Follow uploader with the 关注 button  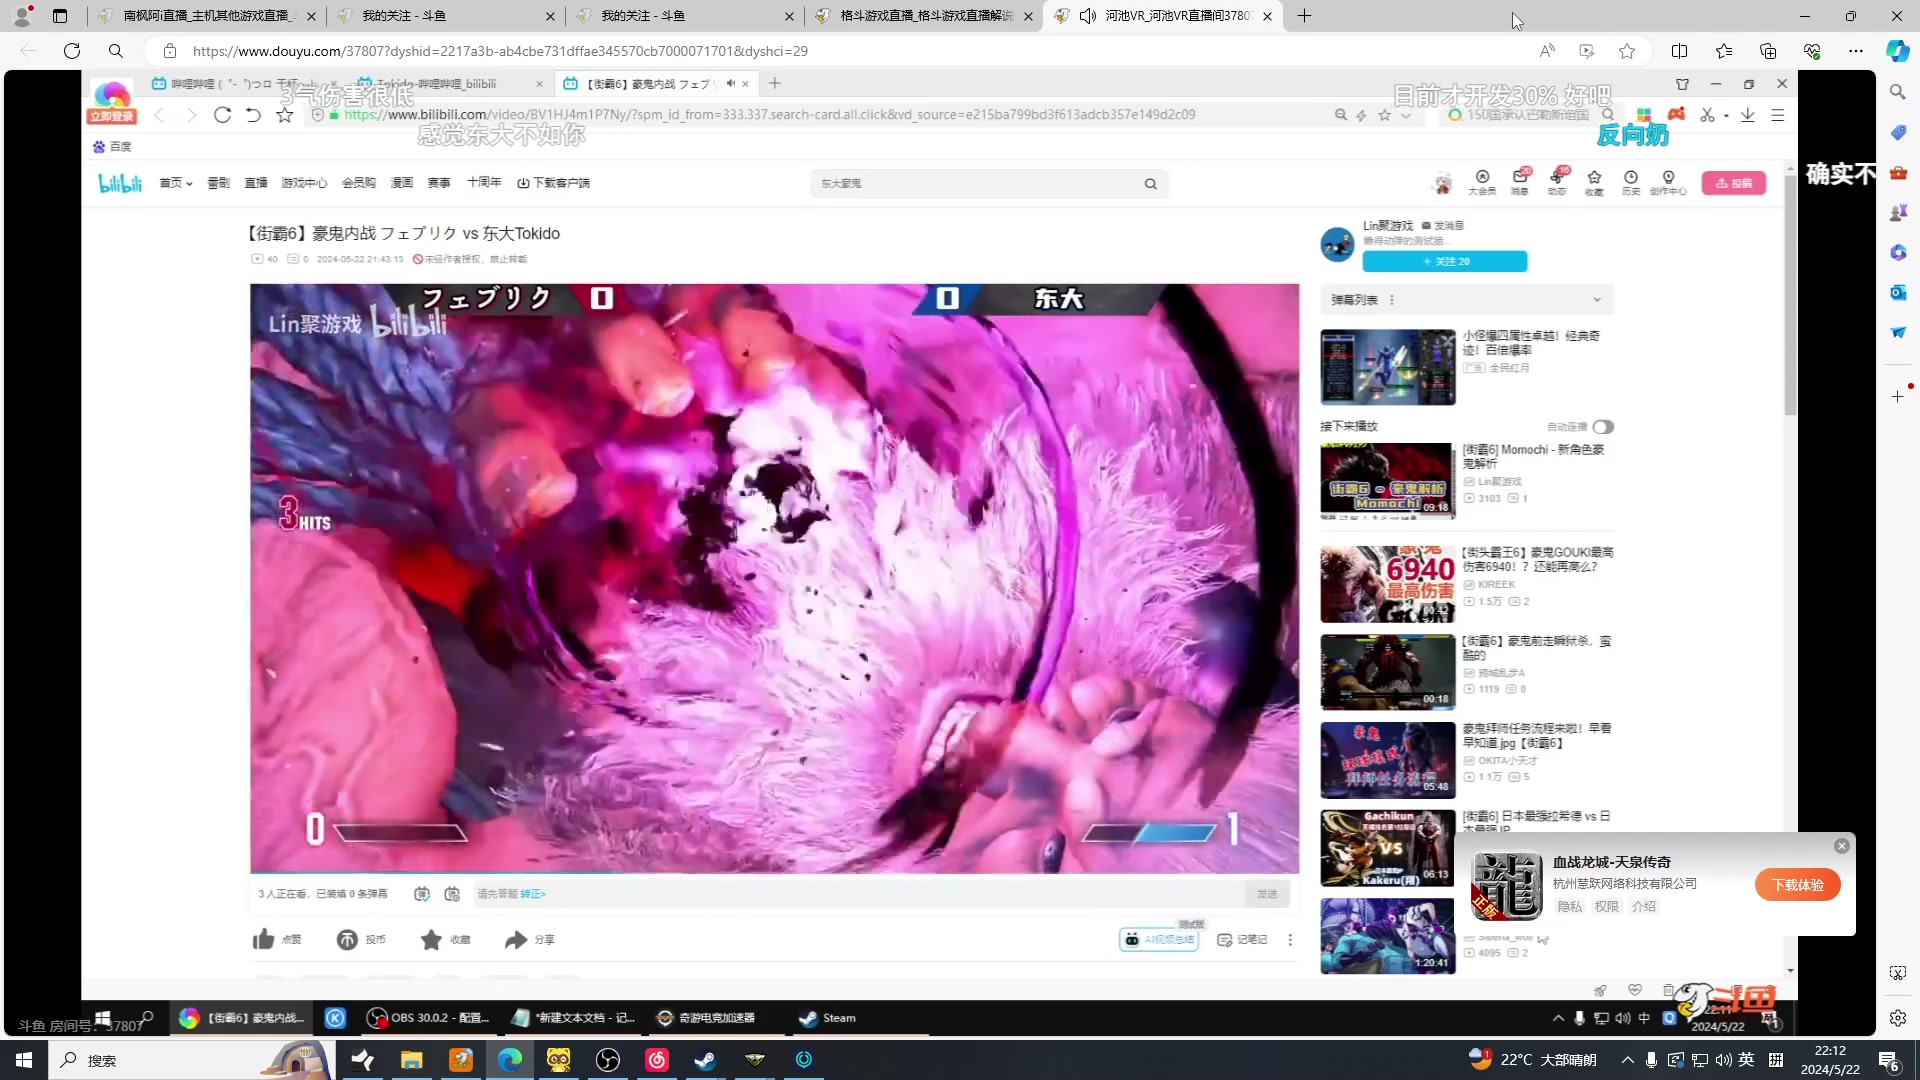click(1445, 261)
